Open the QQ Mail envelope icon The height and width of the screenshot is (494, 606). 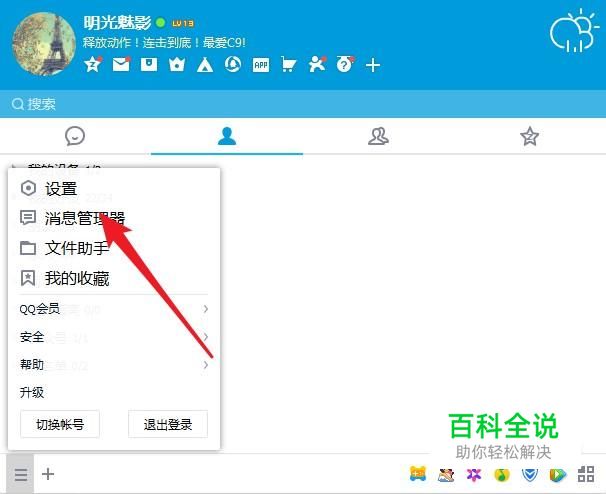pyautogui.click(x=121, y=64)
